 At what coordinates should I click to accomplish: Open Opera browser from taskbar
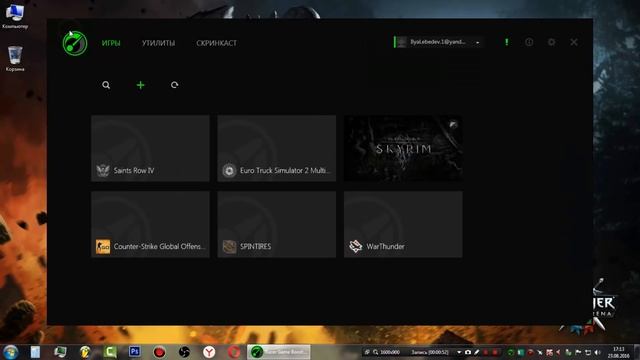pyautogui.click(x=234, y=352)
